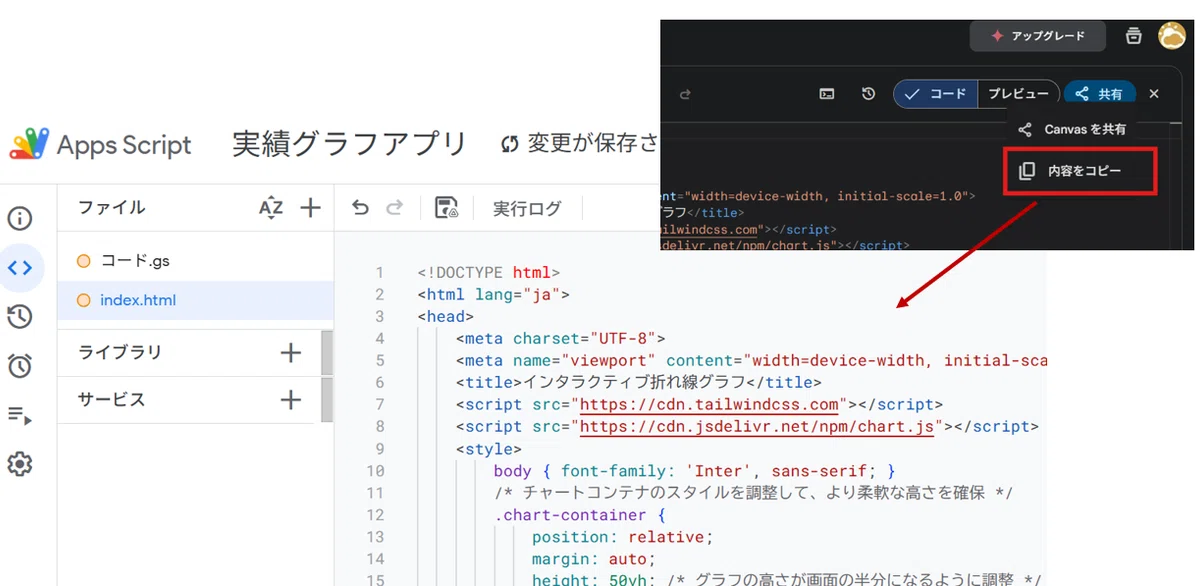Click the .chart-container { line
Viewport: 1200px width, 586px height.
[579, 515]
